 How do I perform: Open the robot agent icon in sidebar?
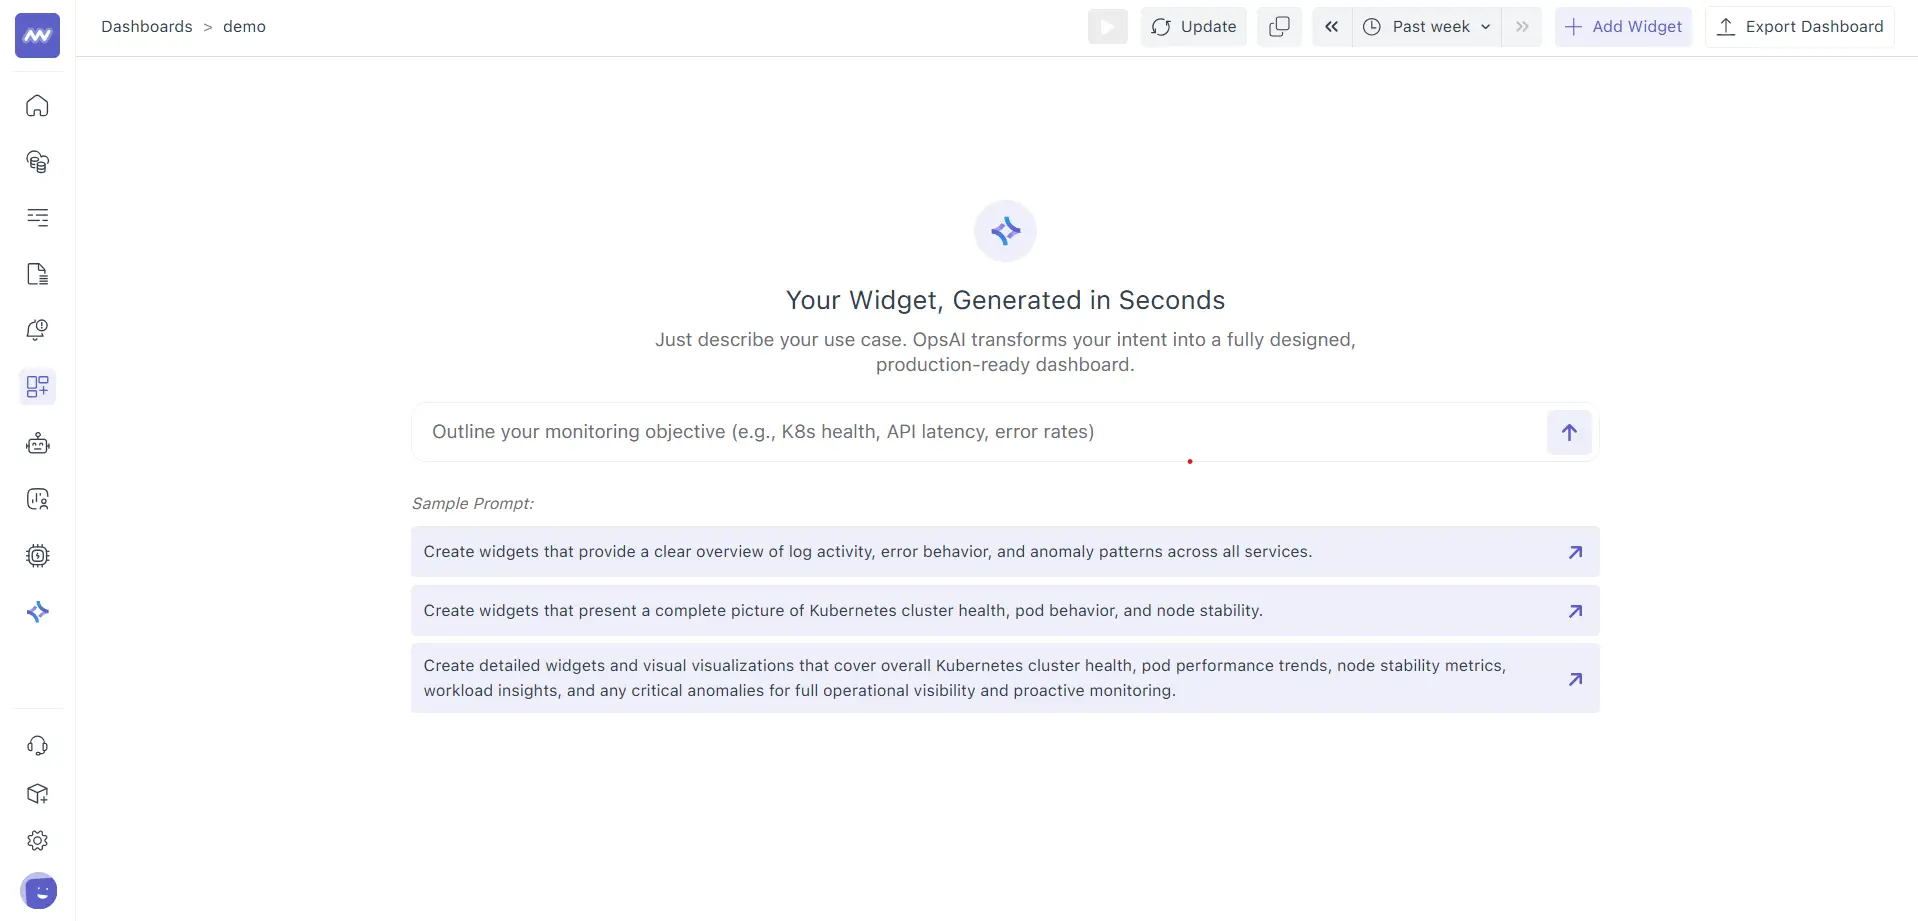pos(37,444)
